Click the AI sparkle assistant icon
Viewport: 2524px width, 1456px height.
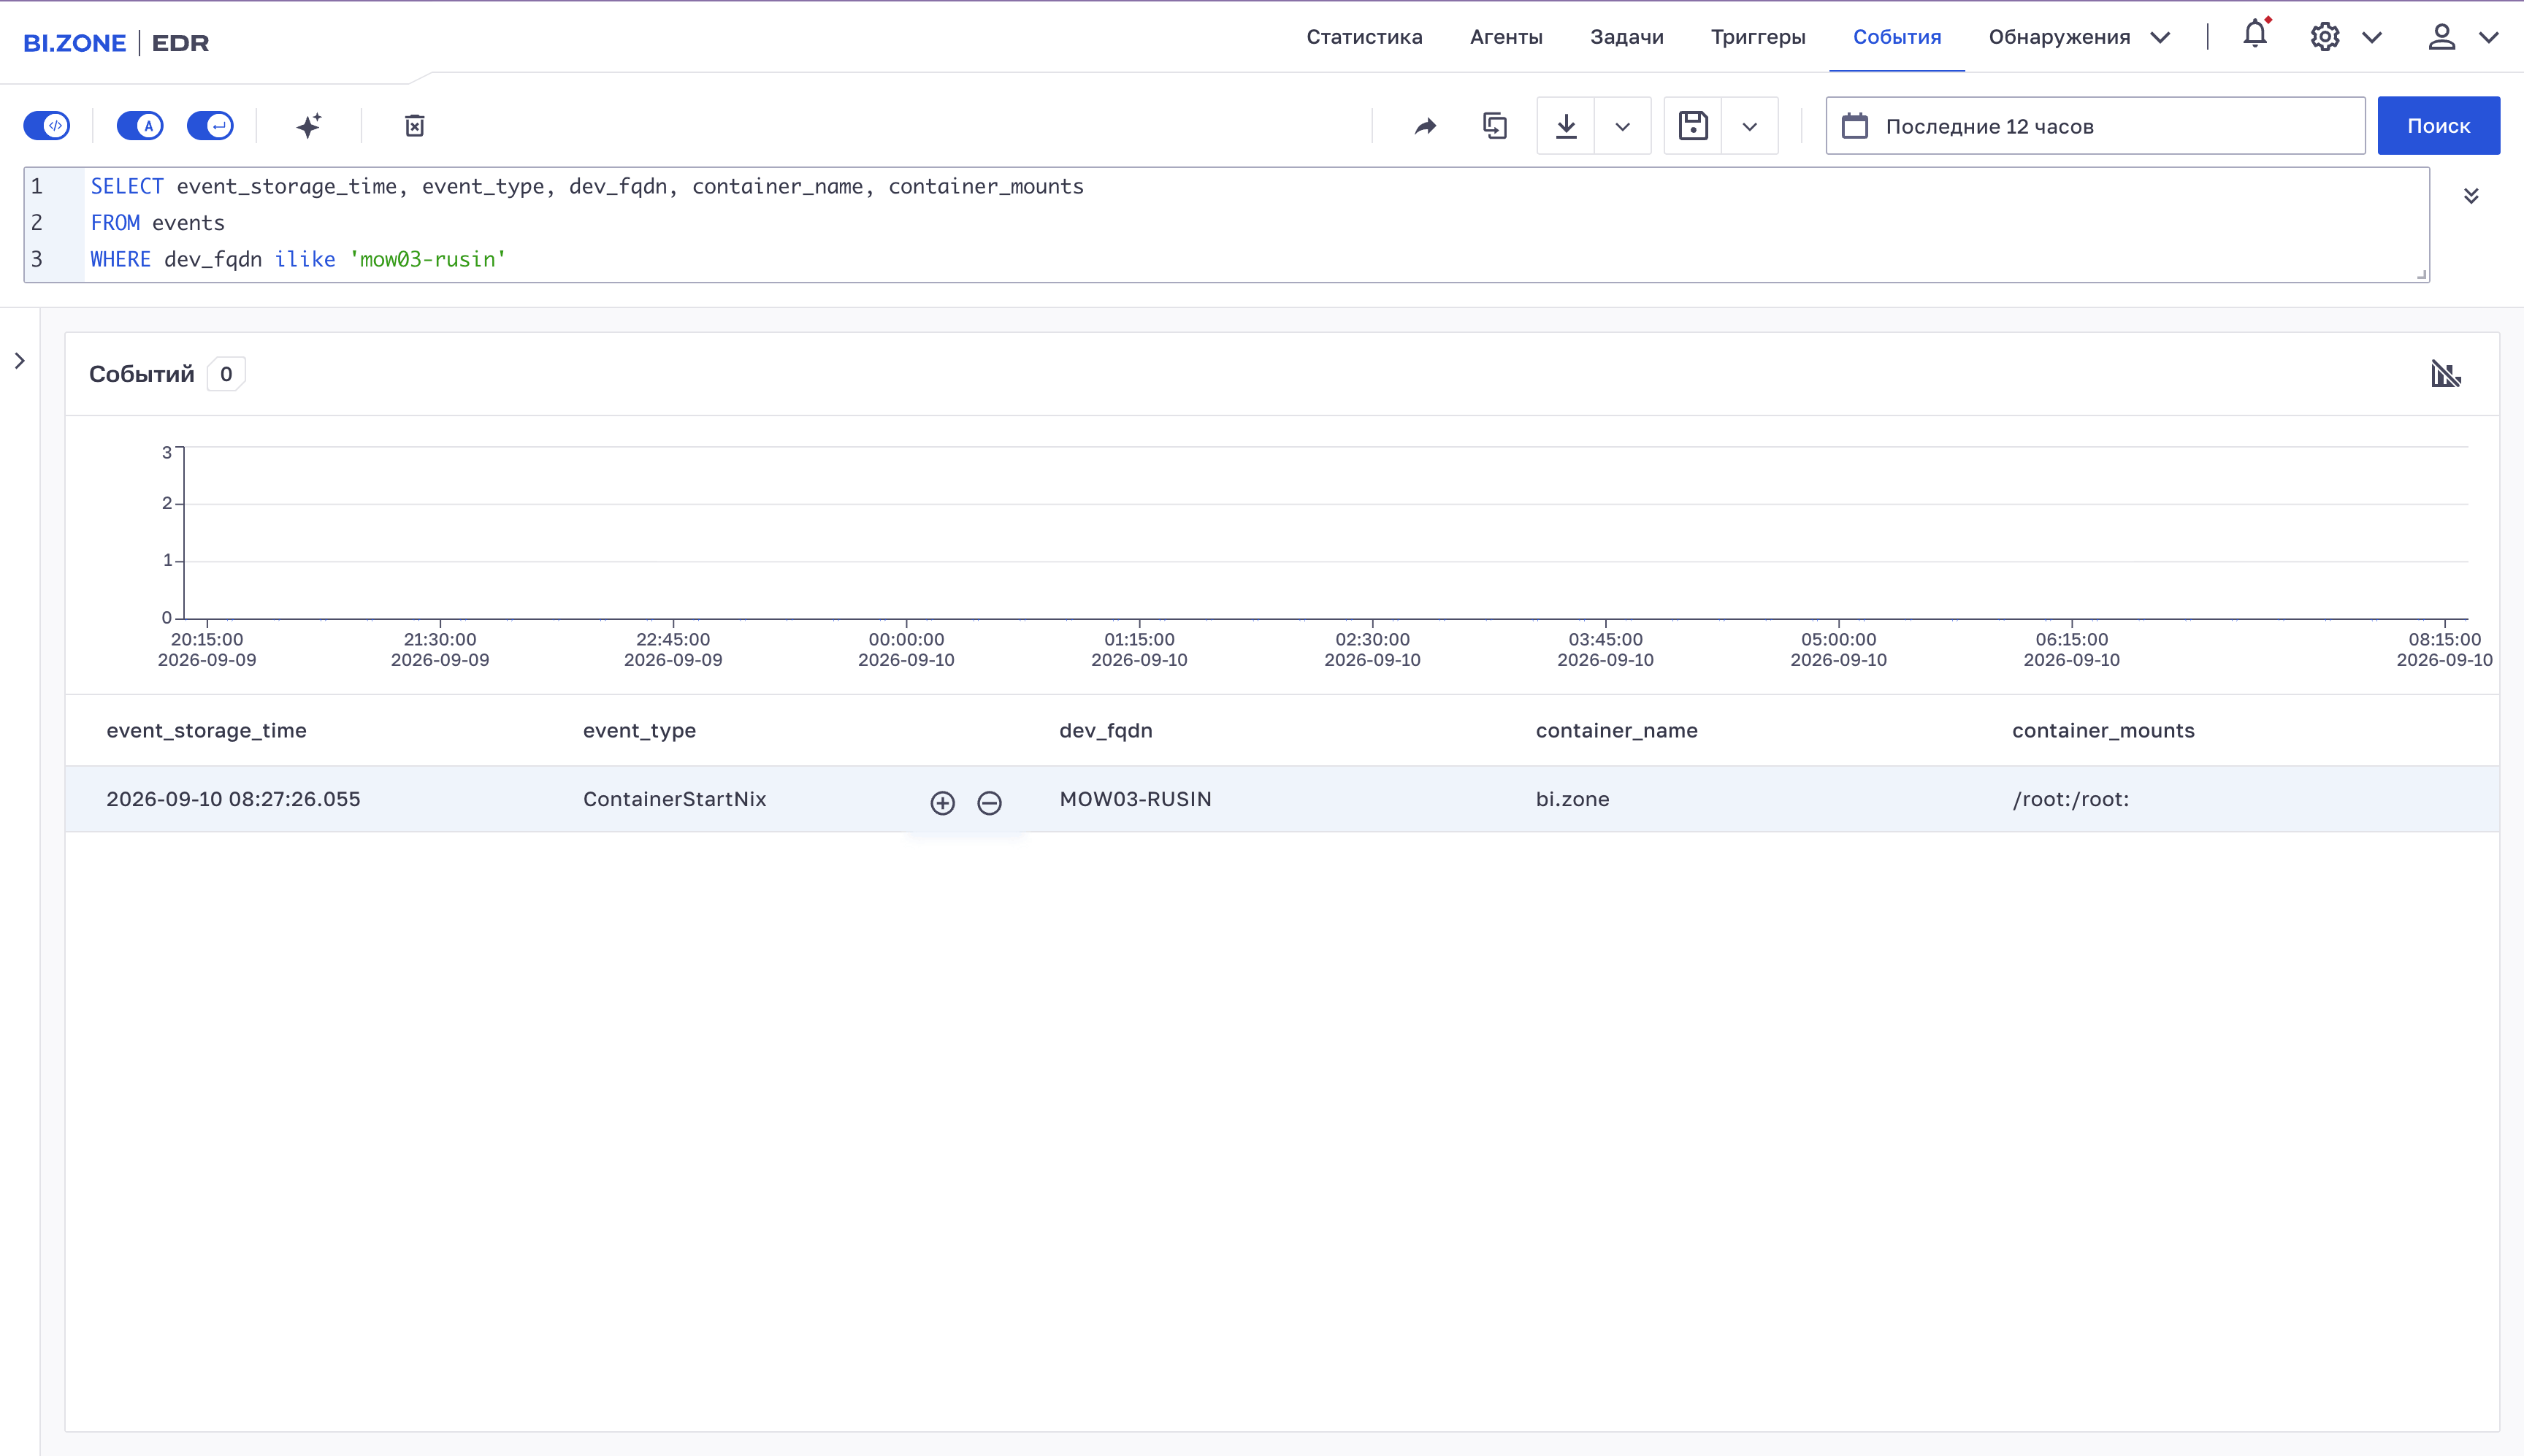(309, 126)
